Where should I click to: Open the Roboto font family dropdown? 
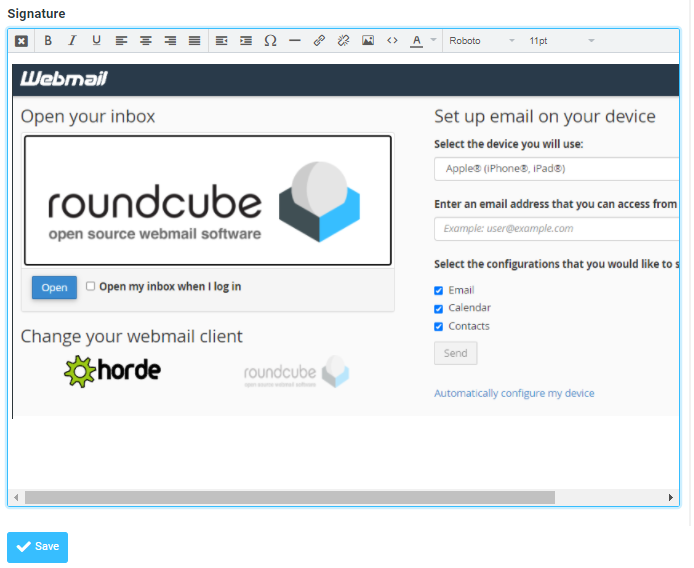(x=481, y=41)
